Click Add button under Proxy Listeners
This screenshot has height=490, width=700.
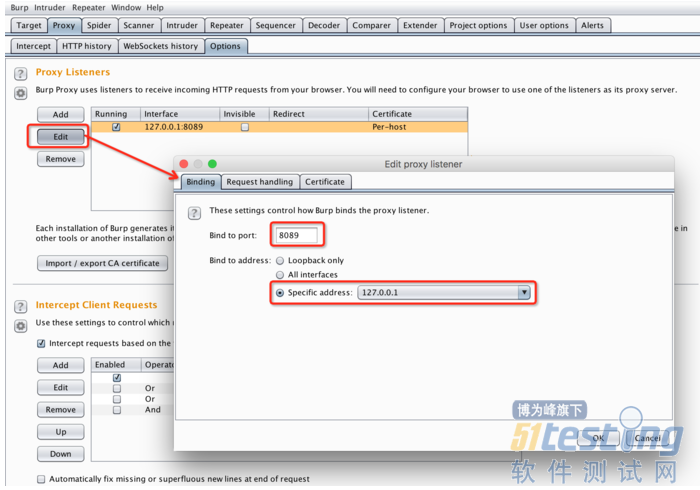pos(61,114)
